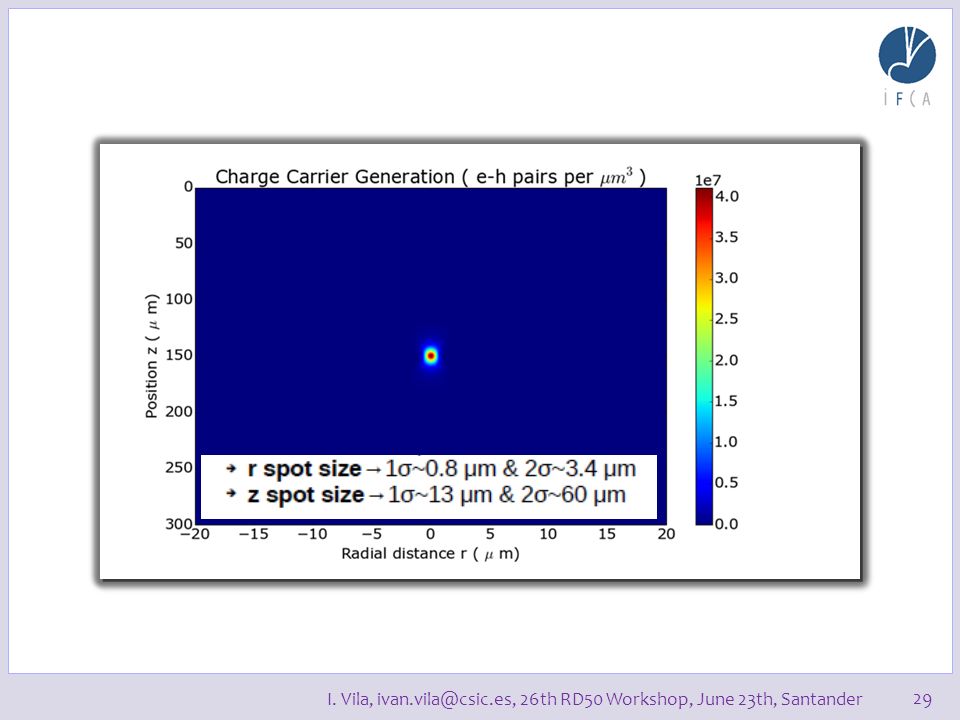Click the footer text with ivan.vila@csic.es

(x=594, y=699)
